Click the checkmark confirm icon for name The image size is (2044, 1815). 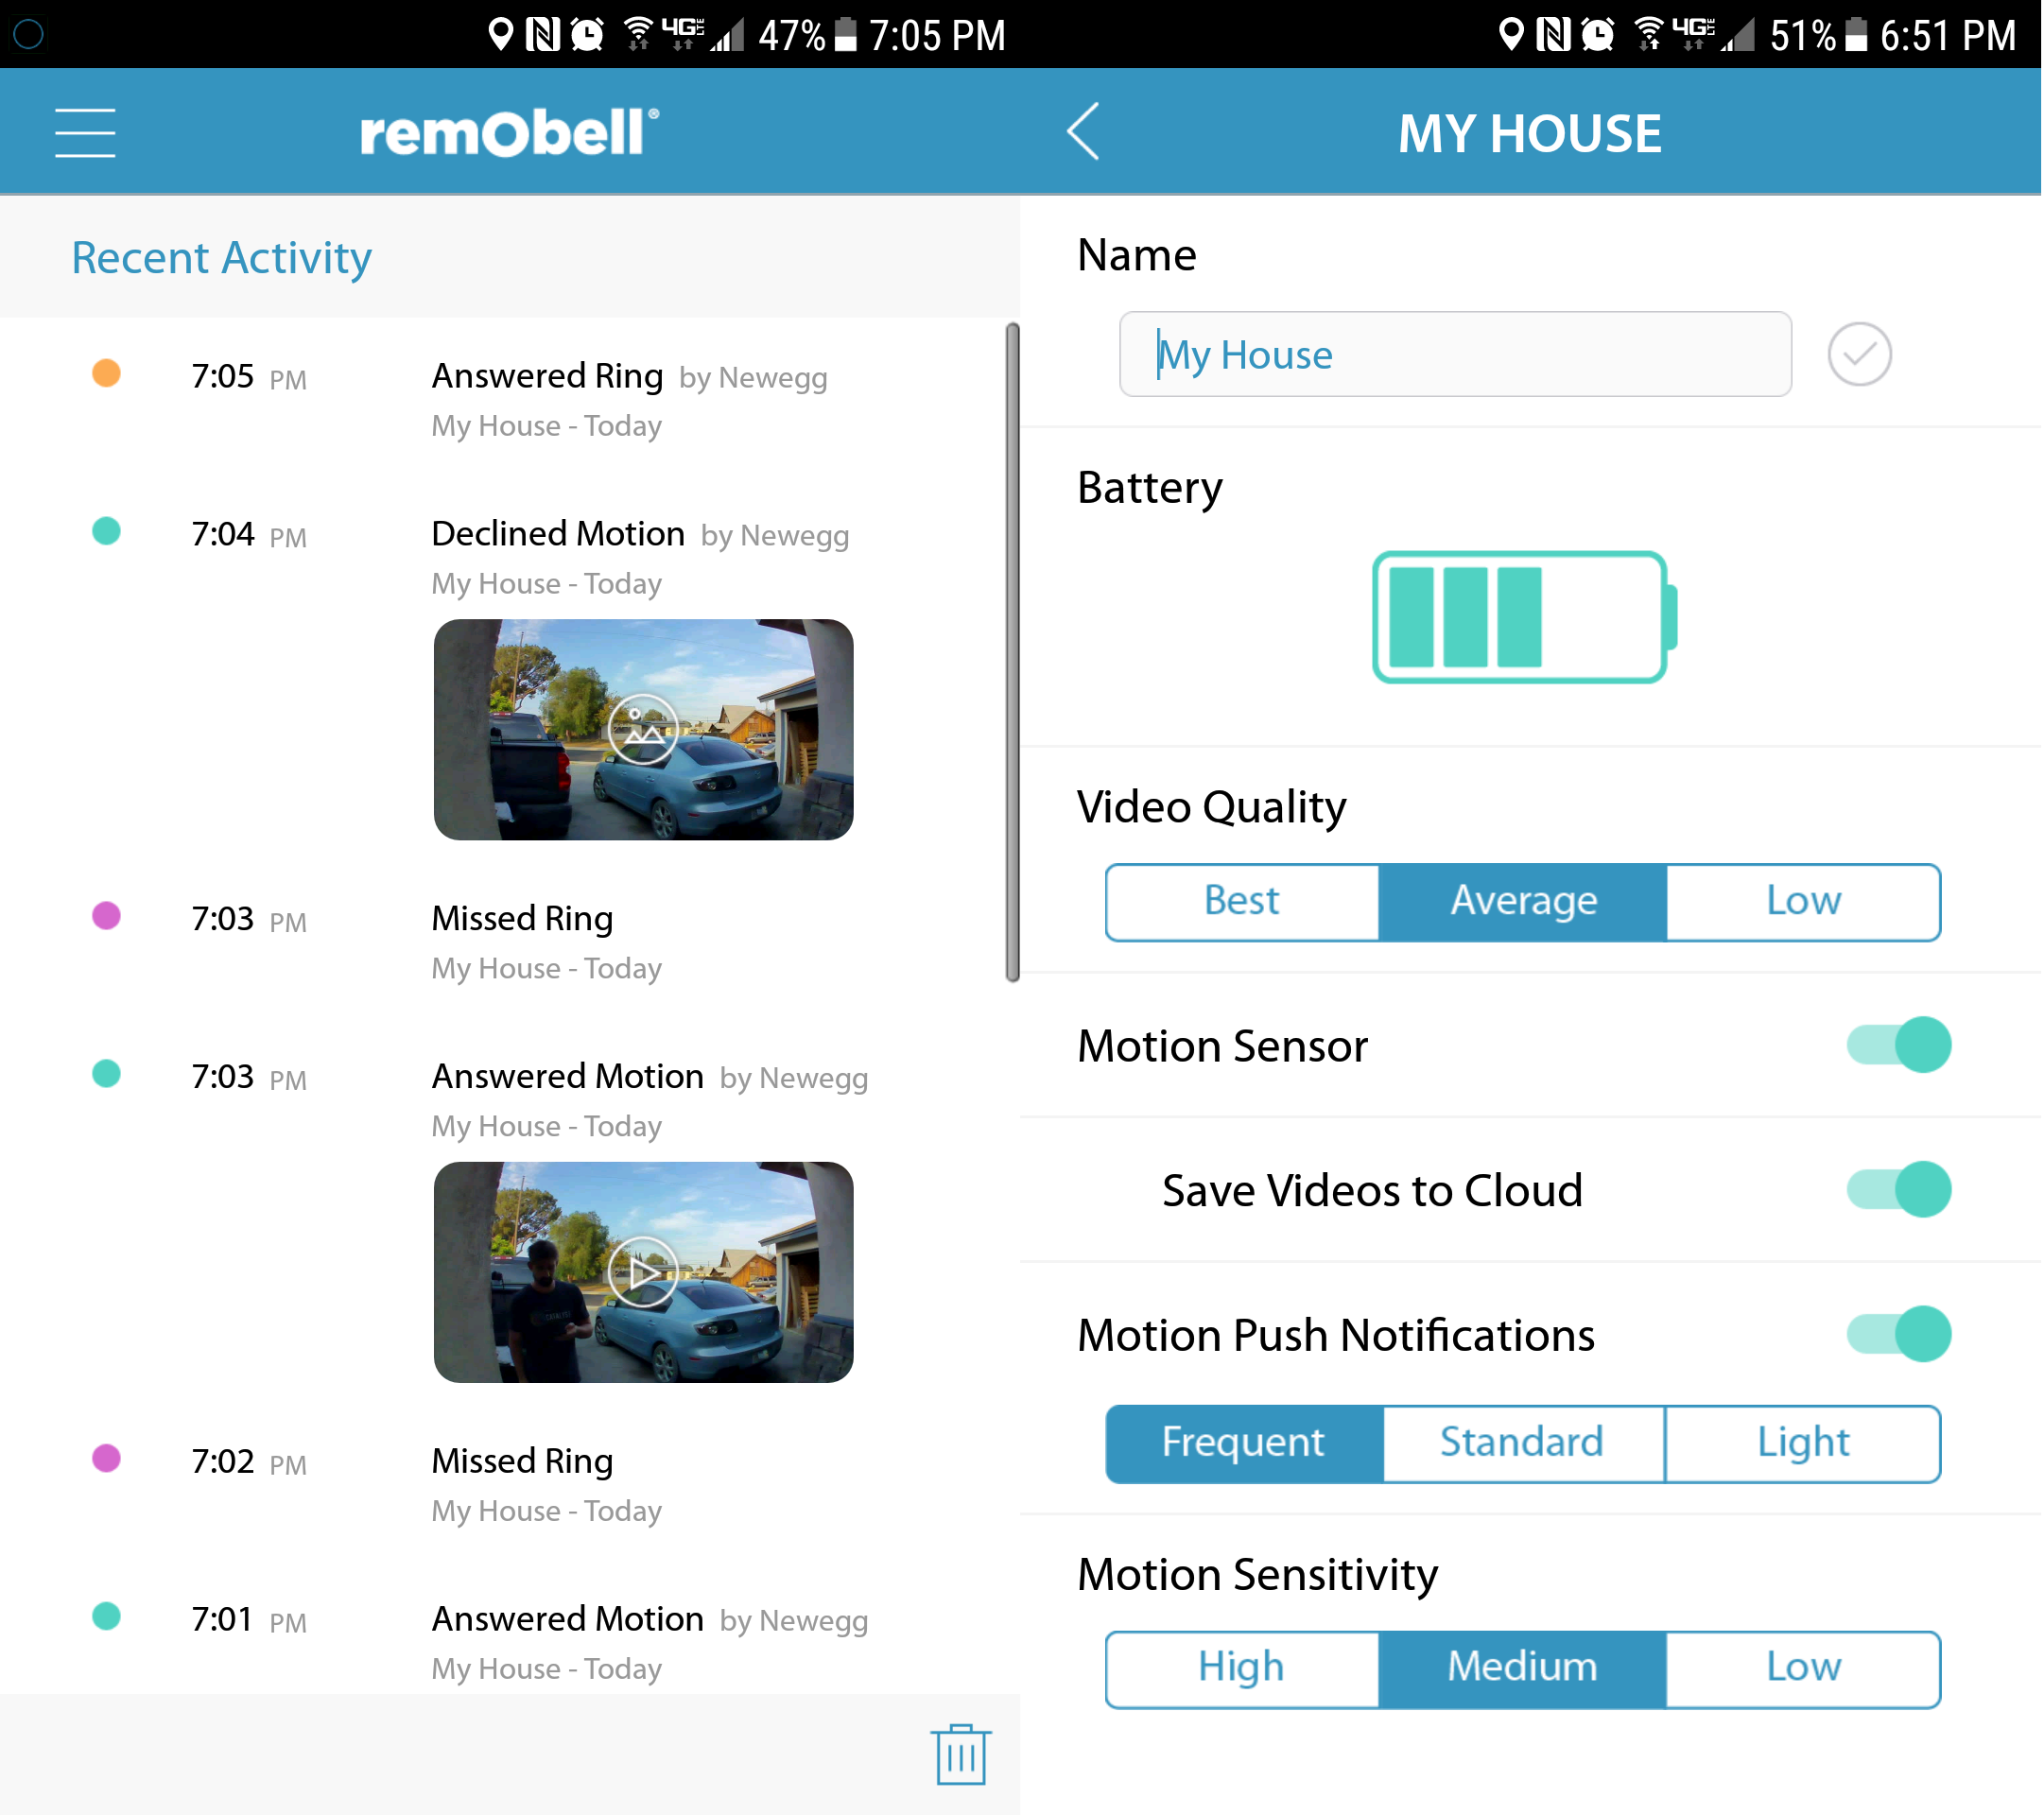click(x=1860, y=354)
